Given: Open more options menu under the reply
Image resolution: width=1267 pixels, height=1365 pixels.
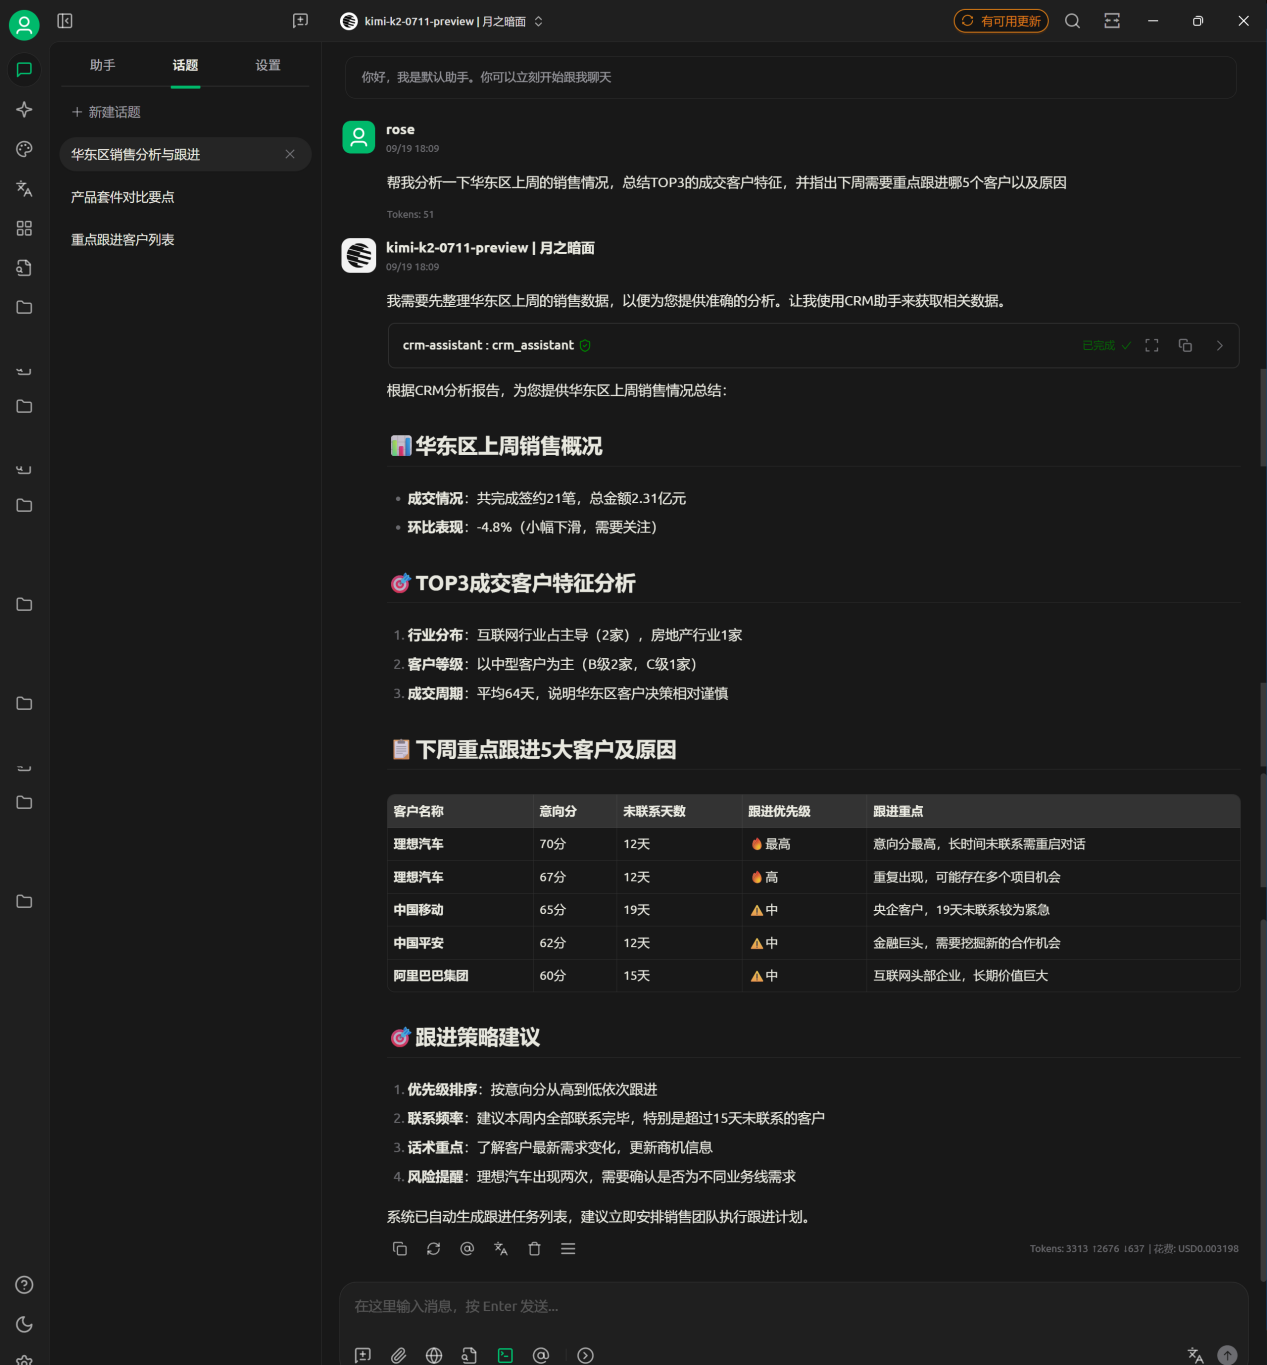Looking at the screenshot, I should 568,1249.
